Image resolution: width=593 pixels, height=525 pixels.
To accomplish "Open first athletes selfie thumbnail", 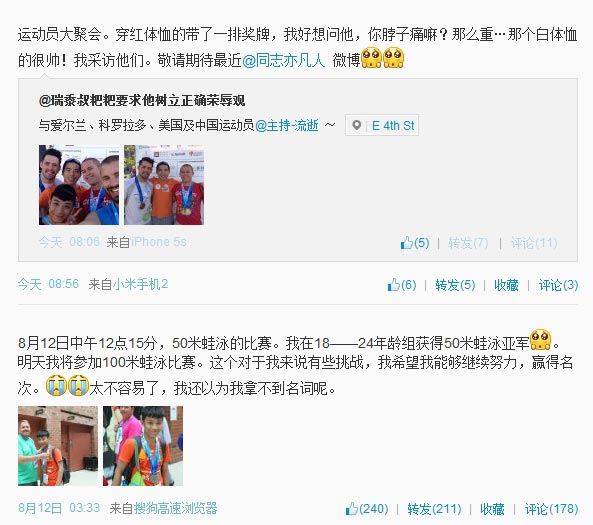I will point(79,185).
